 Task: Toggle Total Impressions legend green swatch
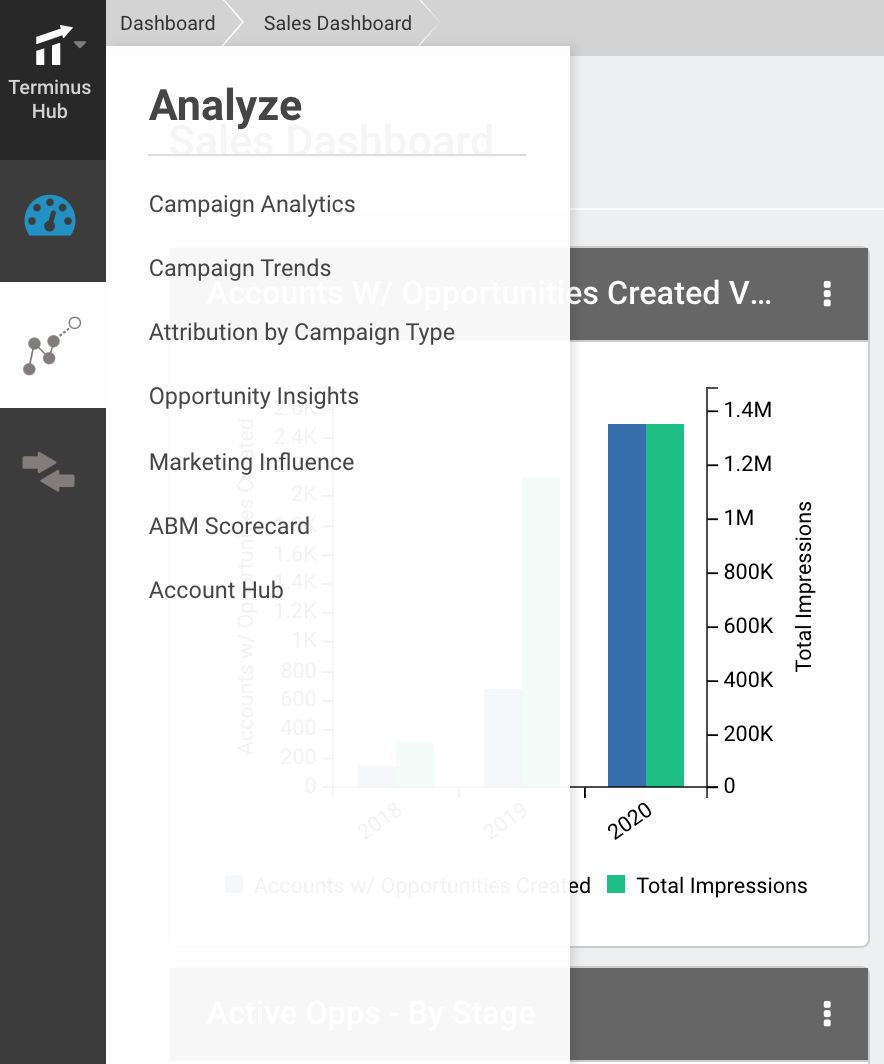[x=615, y=884]
